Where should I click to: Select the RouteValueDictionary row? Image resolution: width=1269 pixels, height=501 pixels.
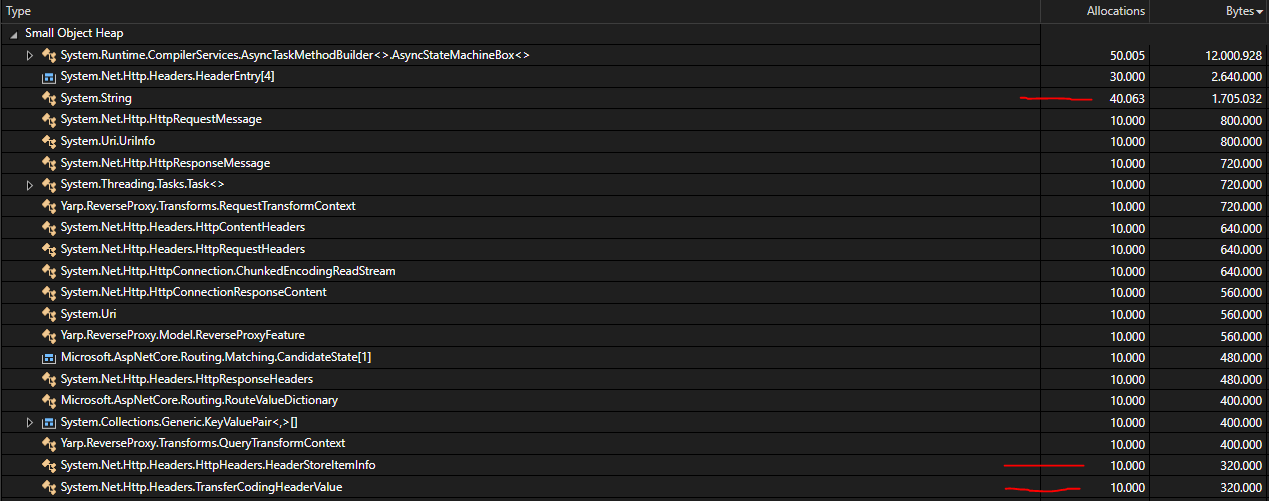click(634, 400)
